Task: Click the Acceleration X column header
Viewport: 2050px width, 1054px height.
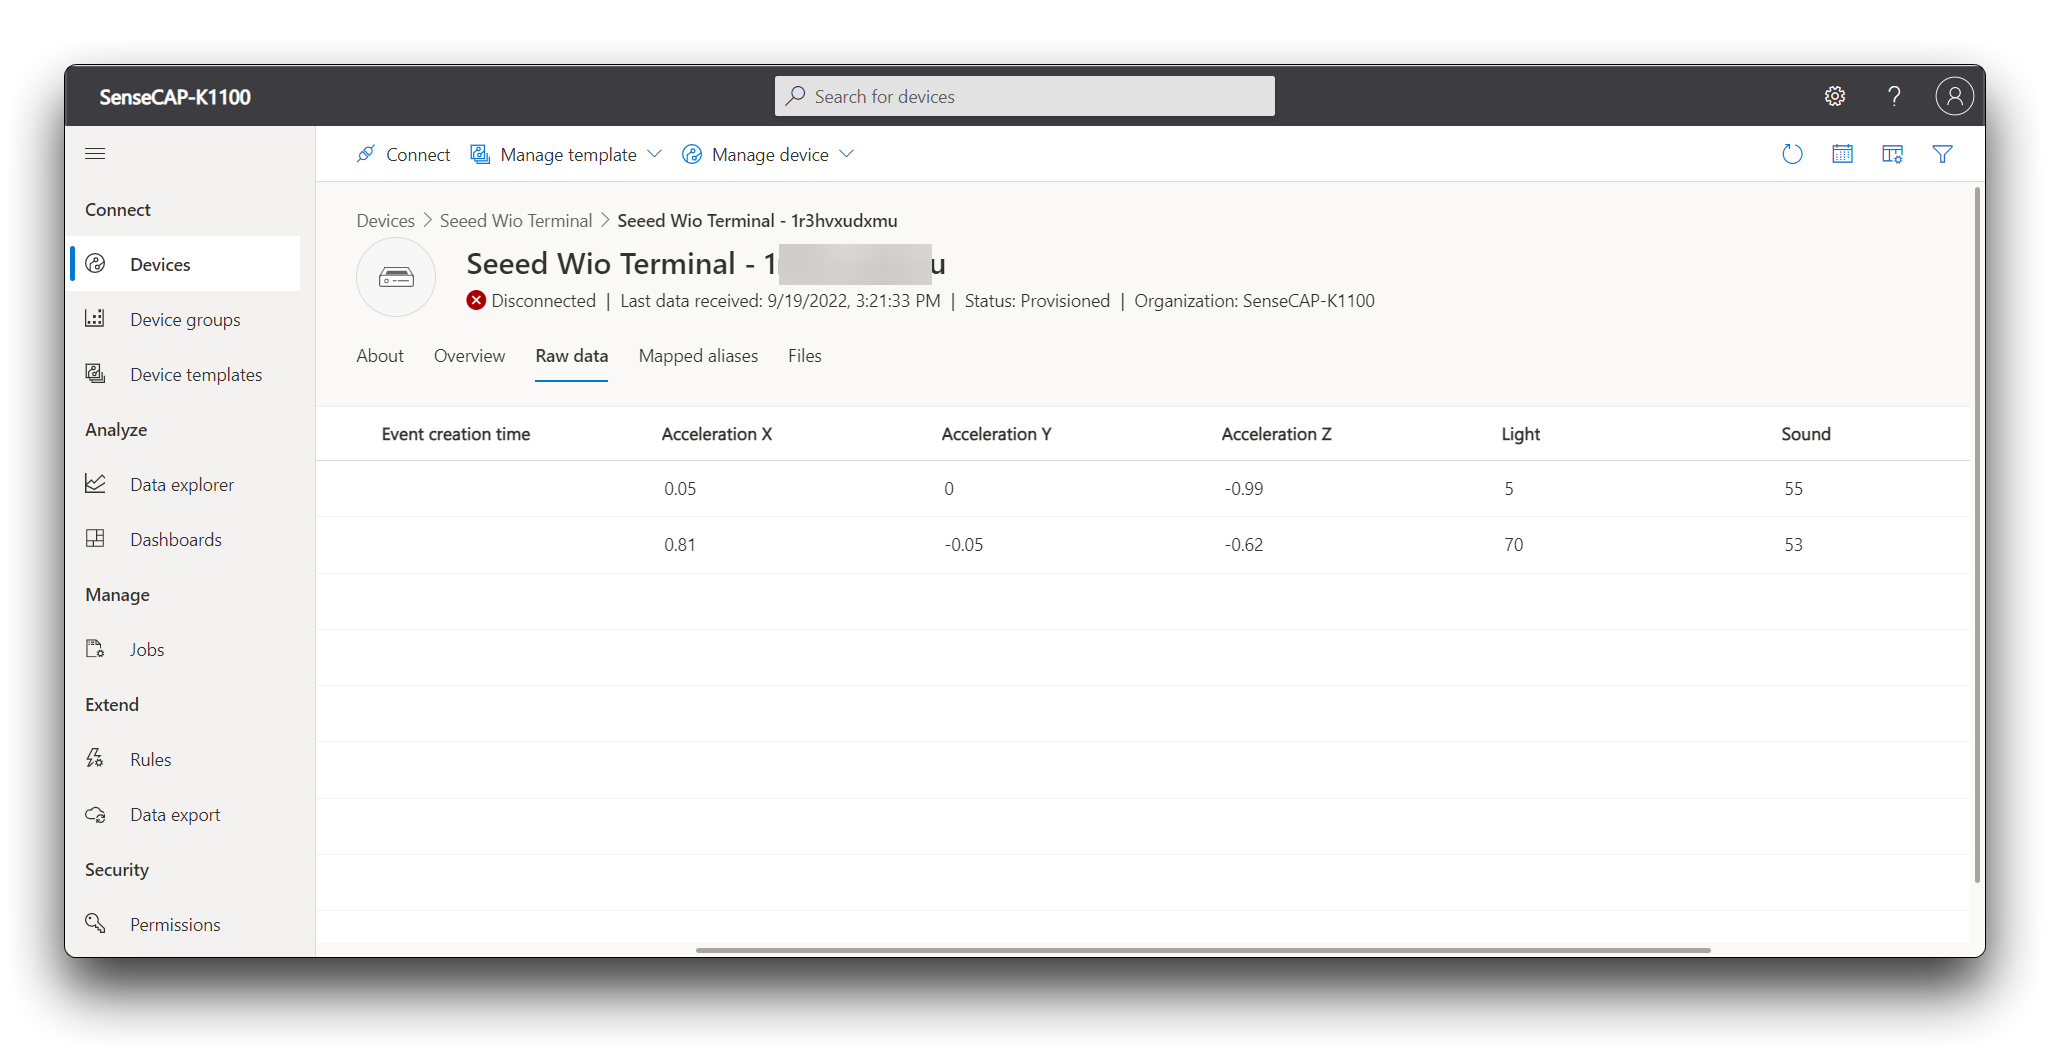Action: 716,434
